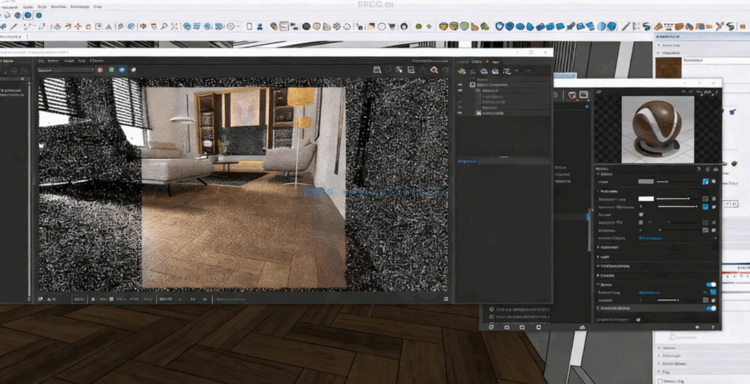The height and width of the screenshot is (384, 750).
Task: Open the bump mode dropdown in Bump section
Action: 672,292
